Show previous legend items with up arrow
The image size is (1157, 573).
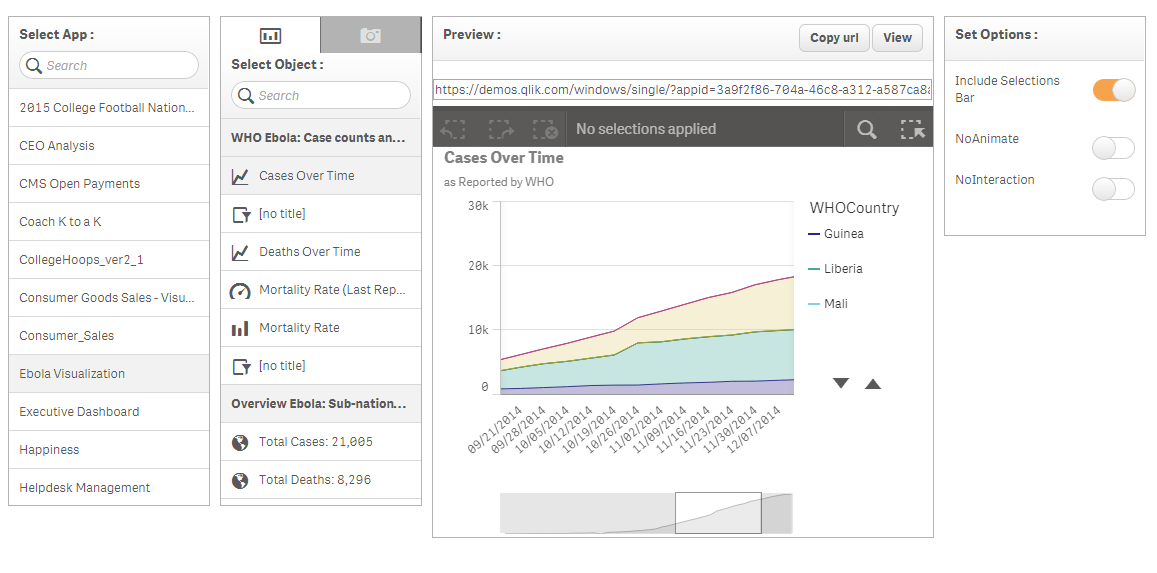pos(873,383)
